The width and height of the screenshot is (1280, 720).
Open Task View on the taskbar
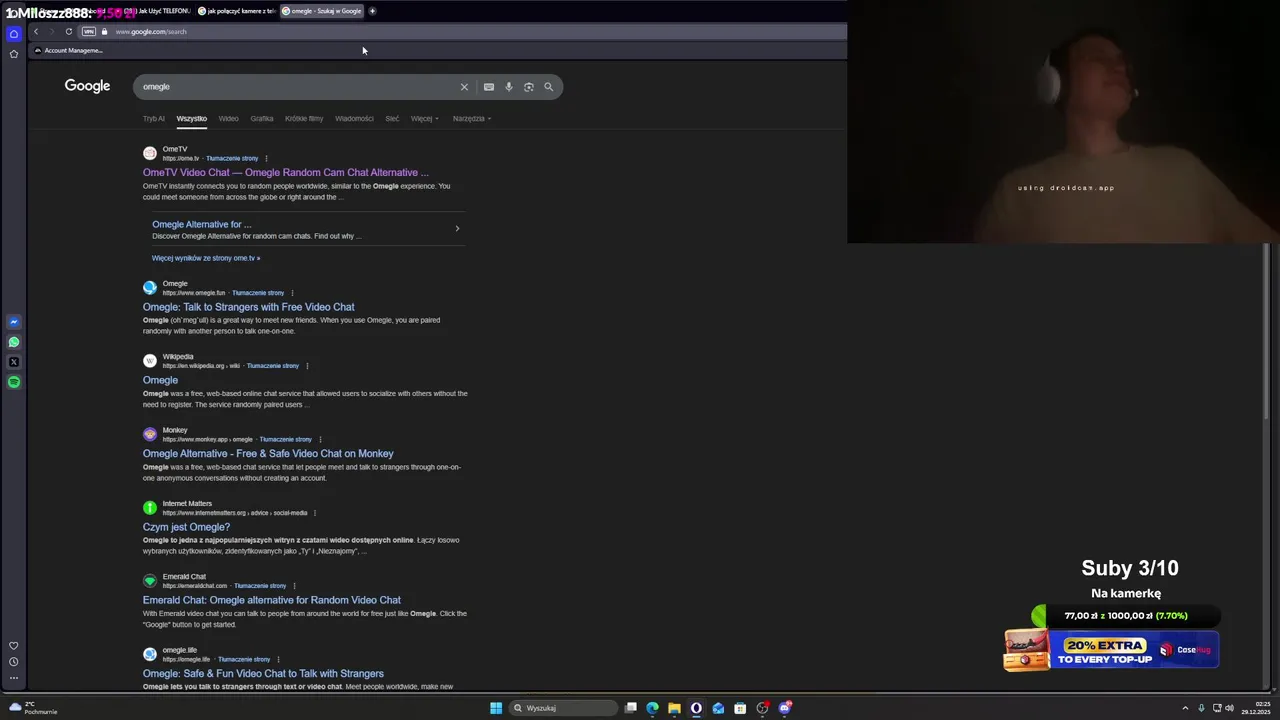631,708
